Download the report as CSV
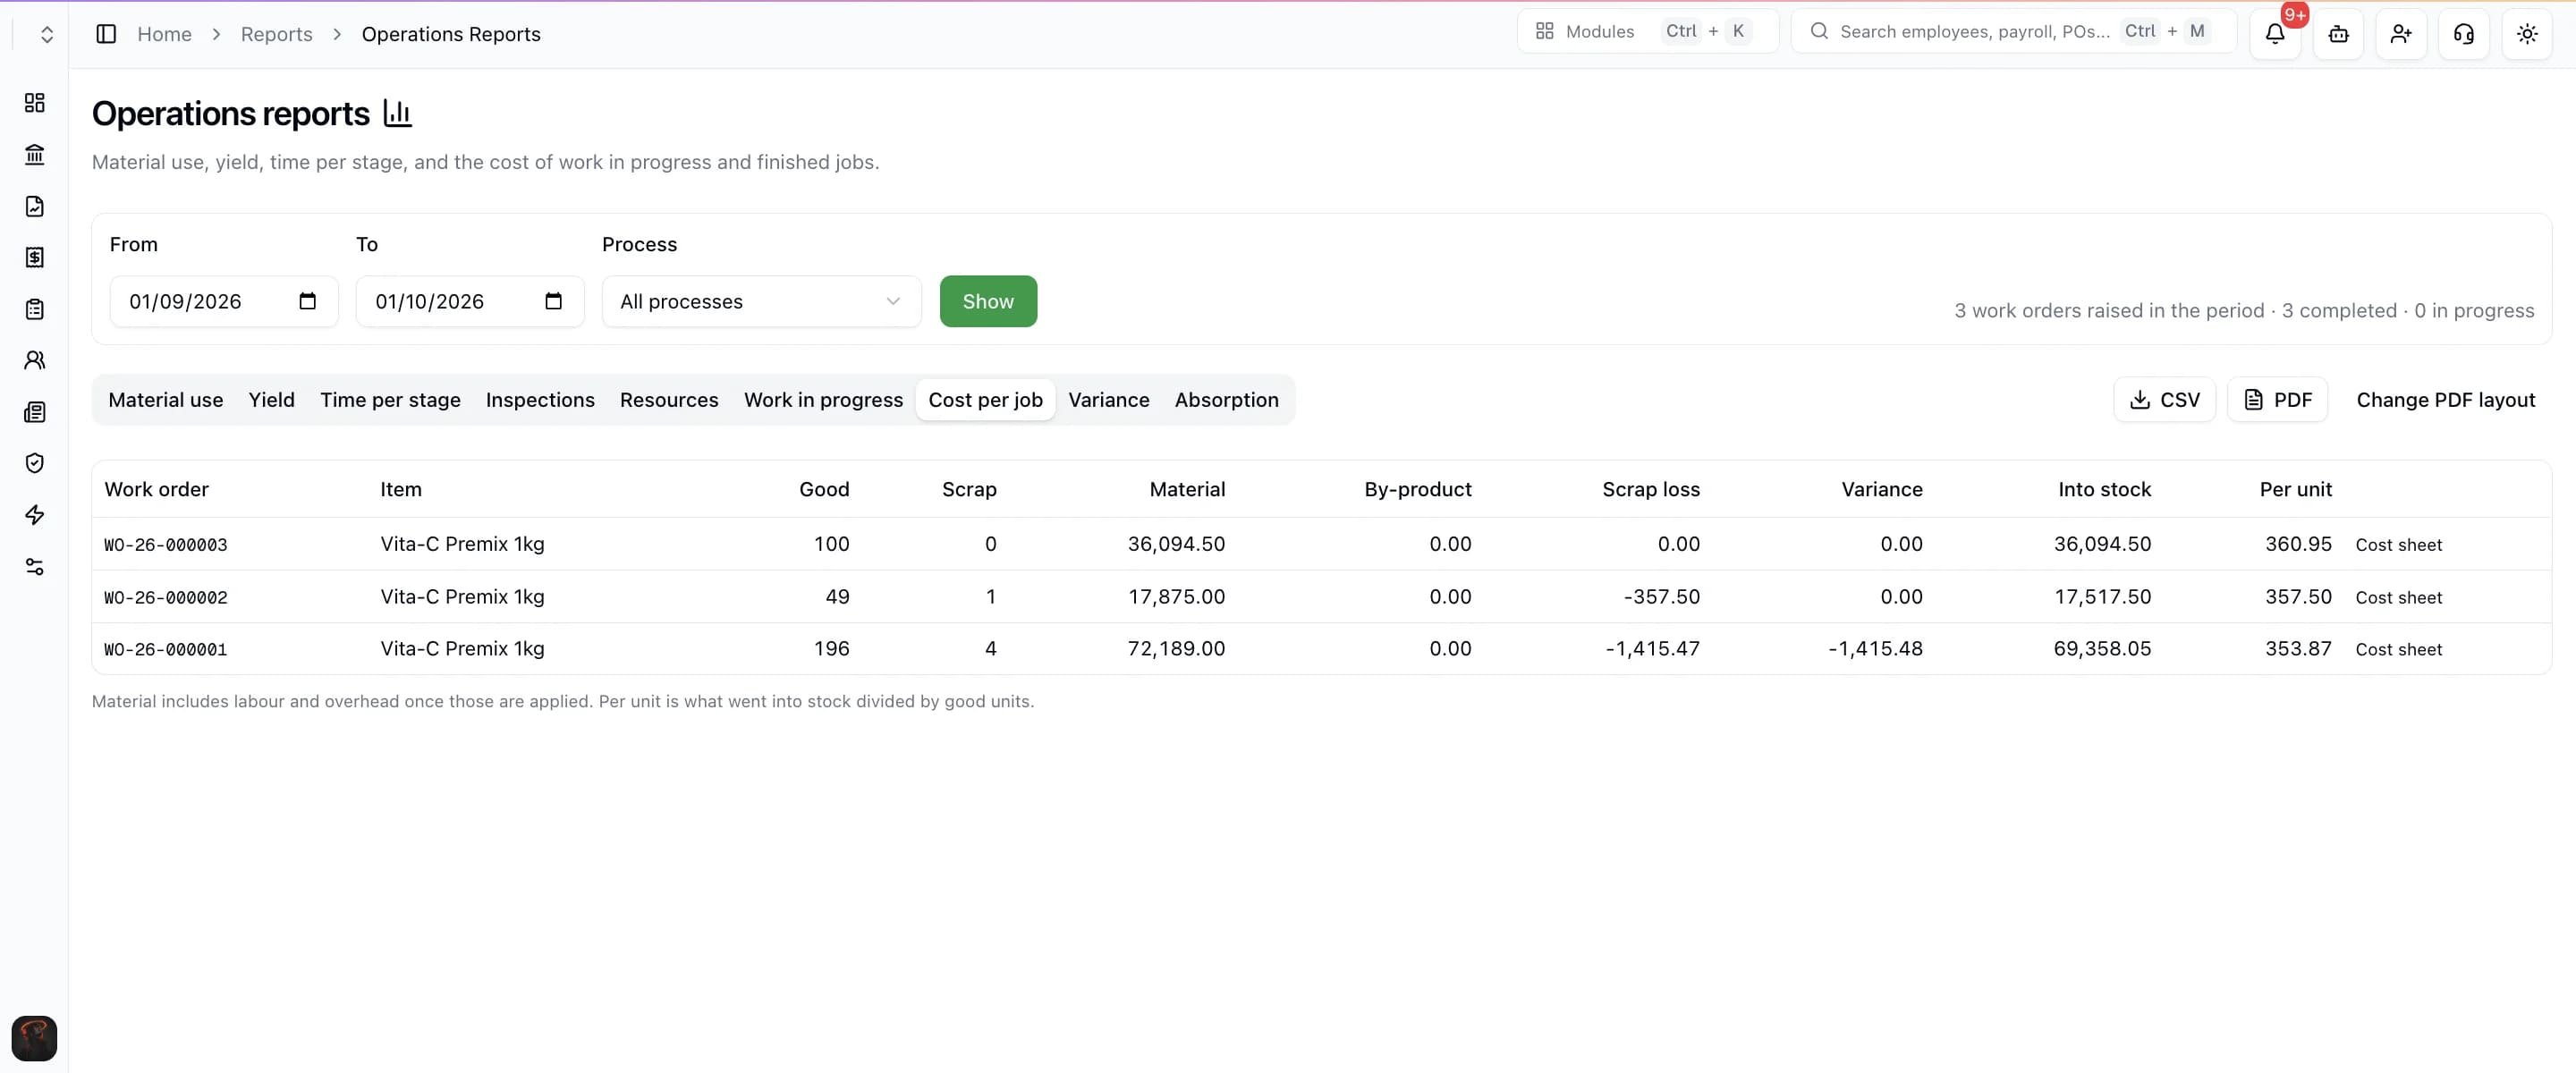Viewport: 2576px width, 1073px height. tap(2164, 400)
